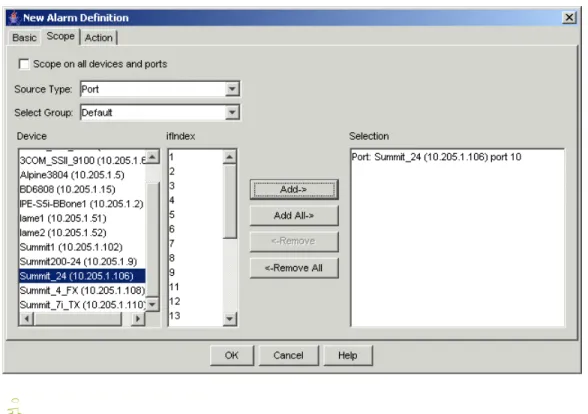Select ifIndex 12
588x414 pixels.
click(x=195, y=302)
